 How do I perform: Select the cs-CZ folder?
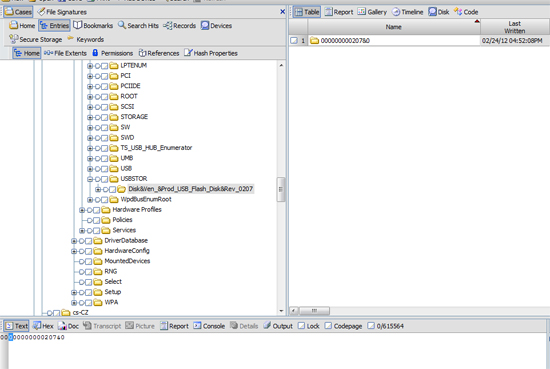click(x=80, y=313)
